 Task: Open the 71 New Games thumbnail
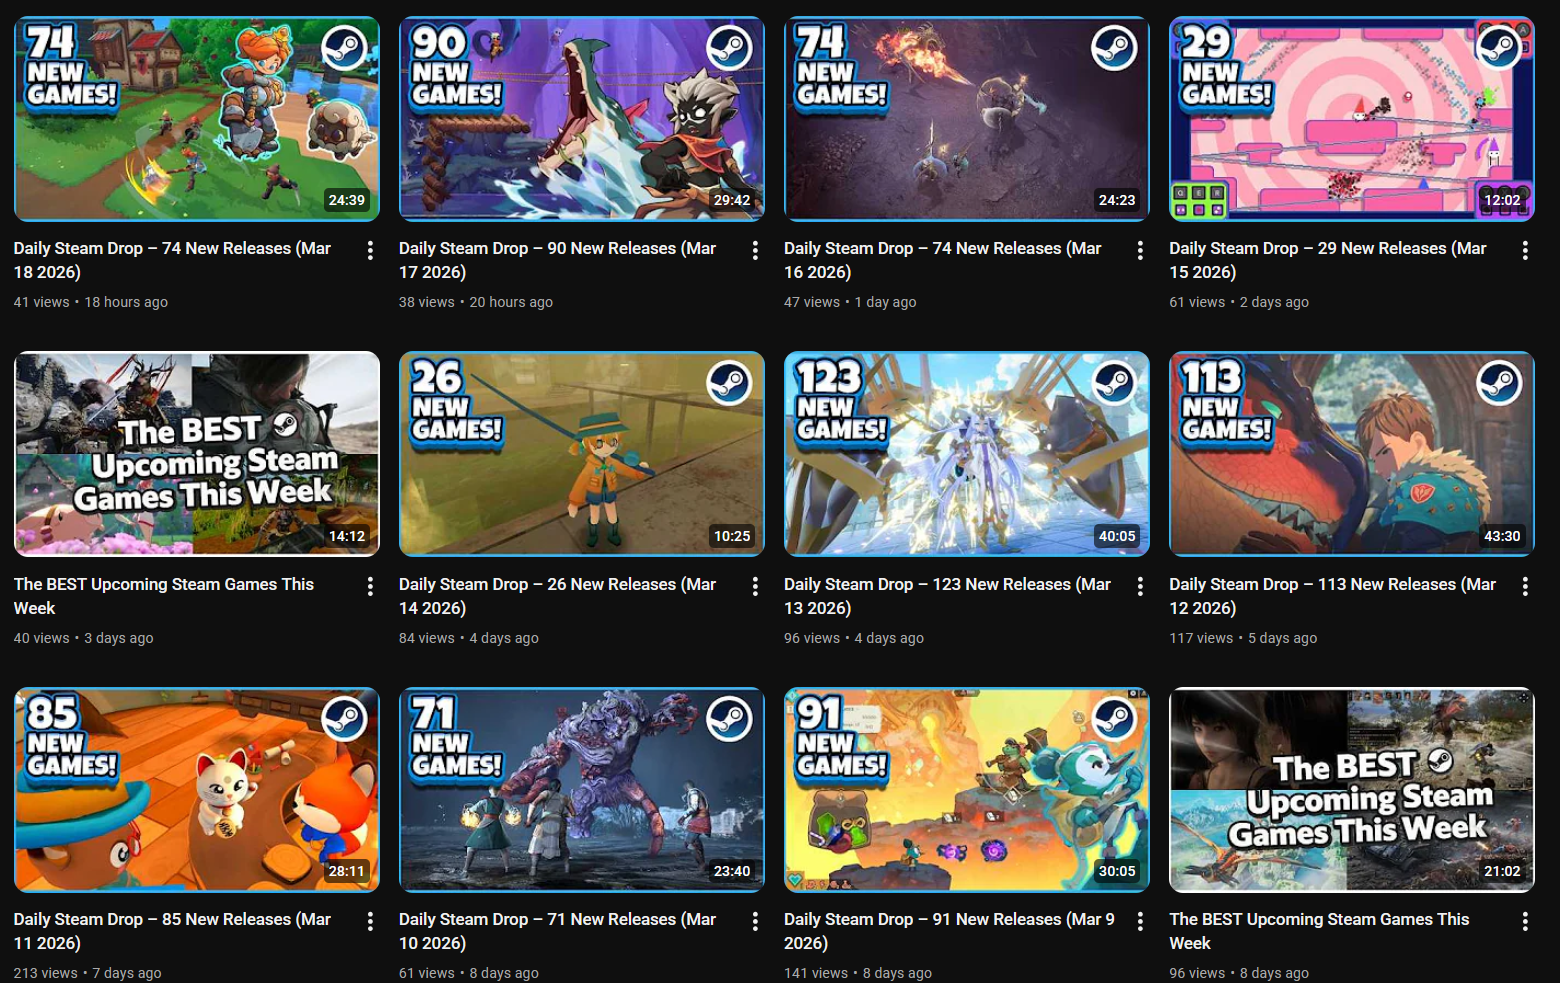pos(582,790)
